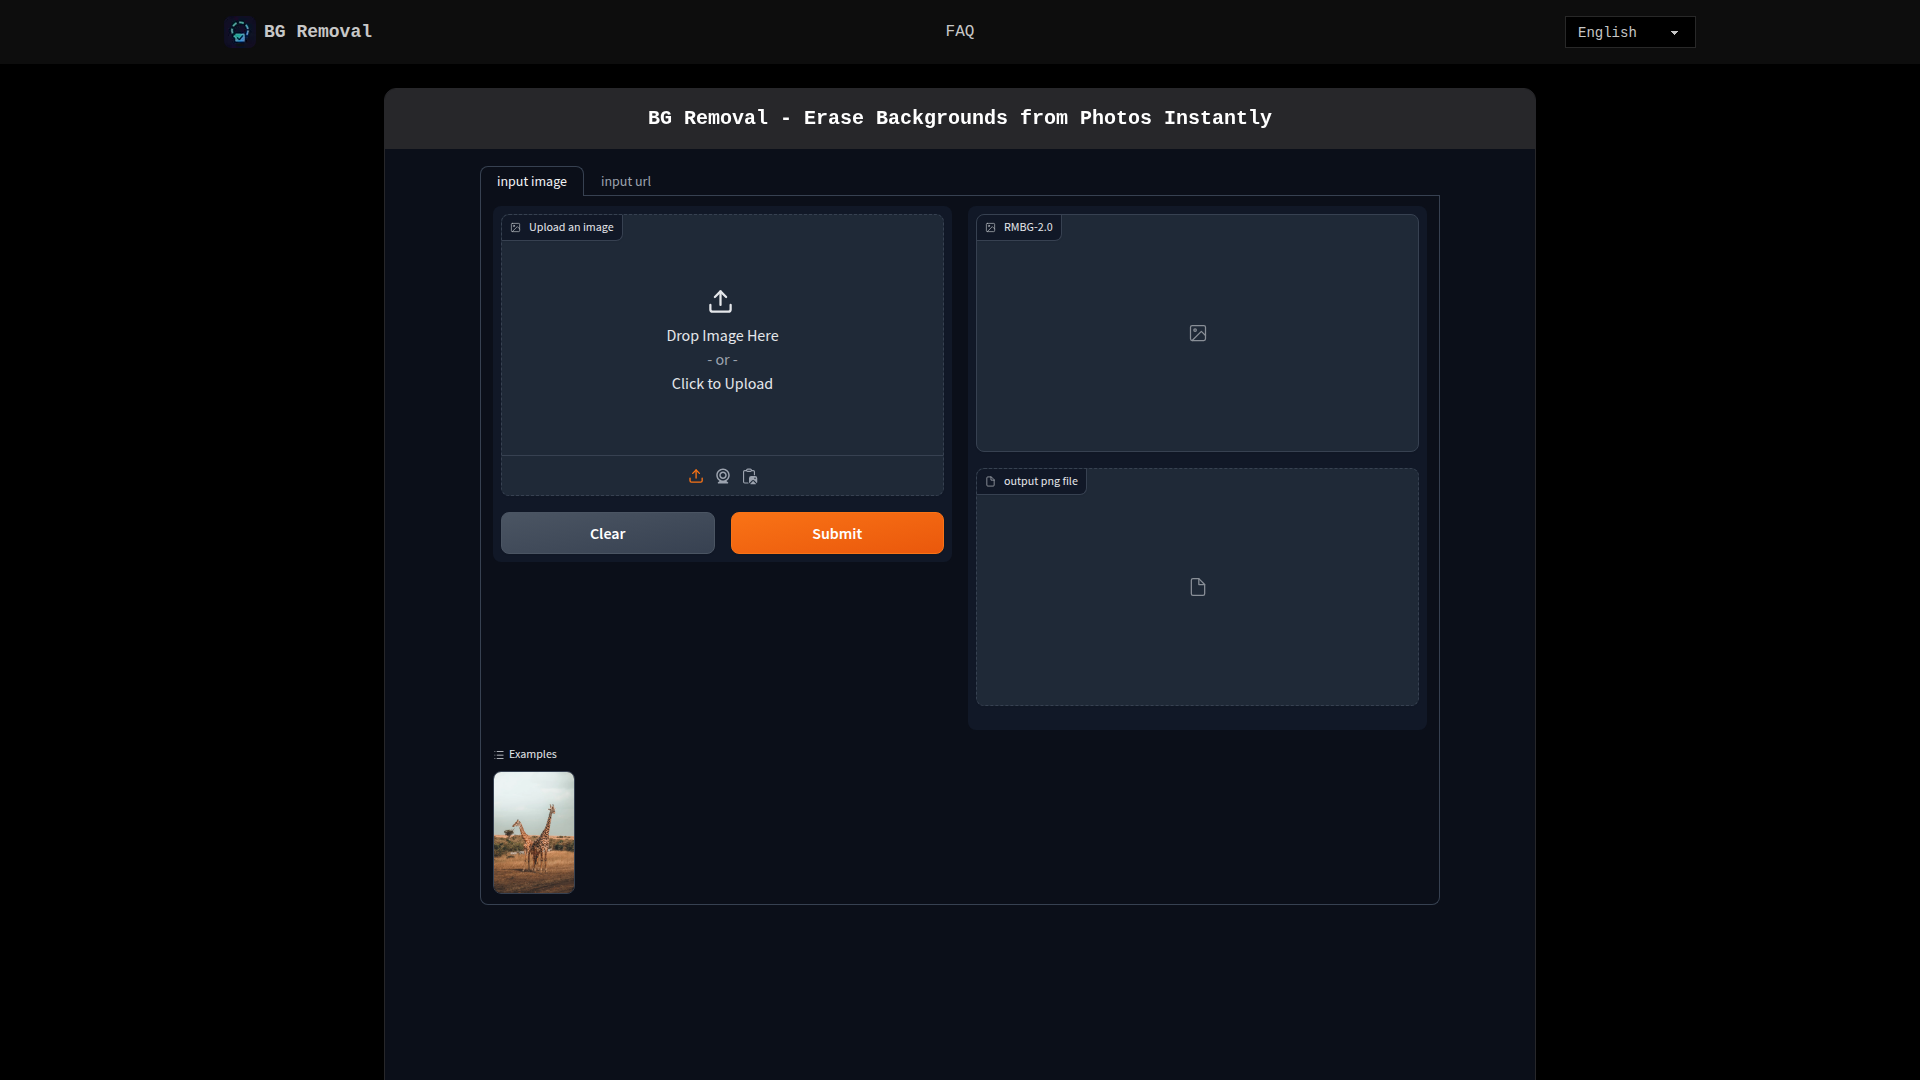The width and height of the screenshot is (1920, 1080).
Task: Click the document icon beside output png file
Action: 990,481
